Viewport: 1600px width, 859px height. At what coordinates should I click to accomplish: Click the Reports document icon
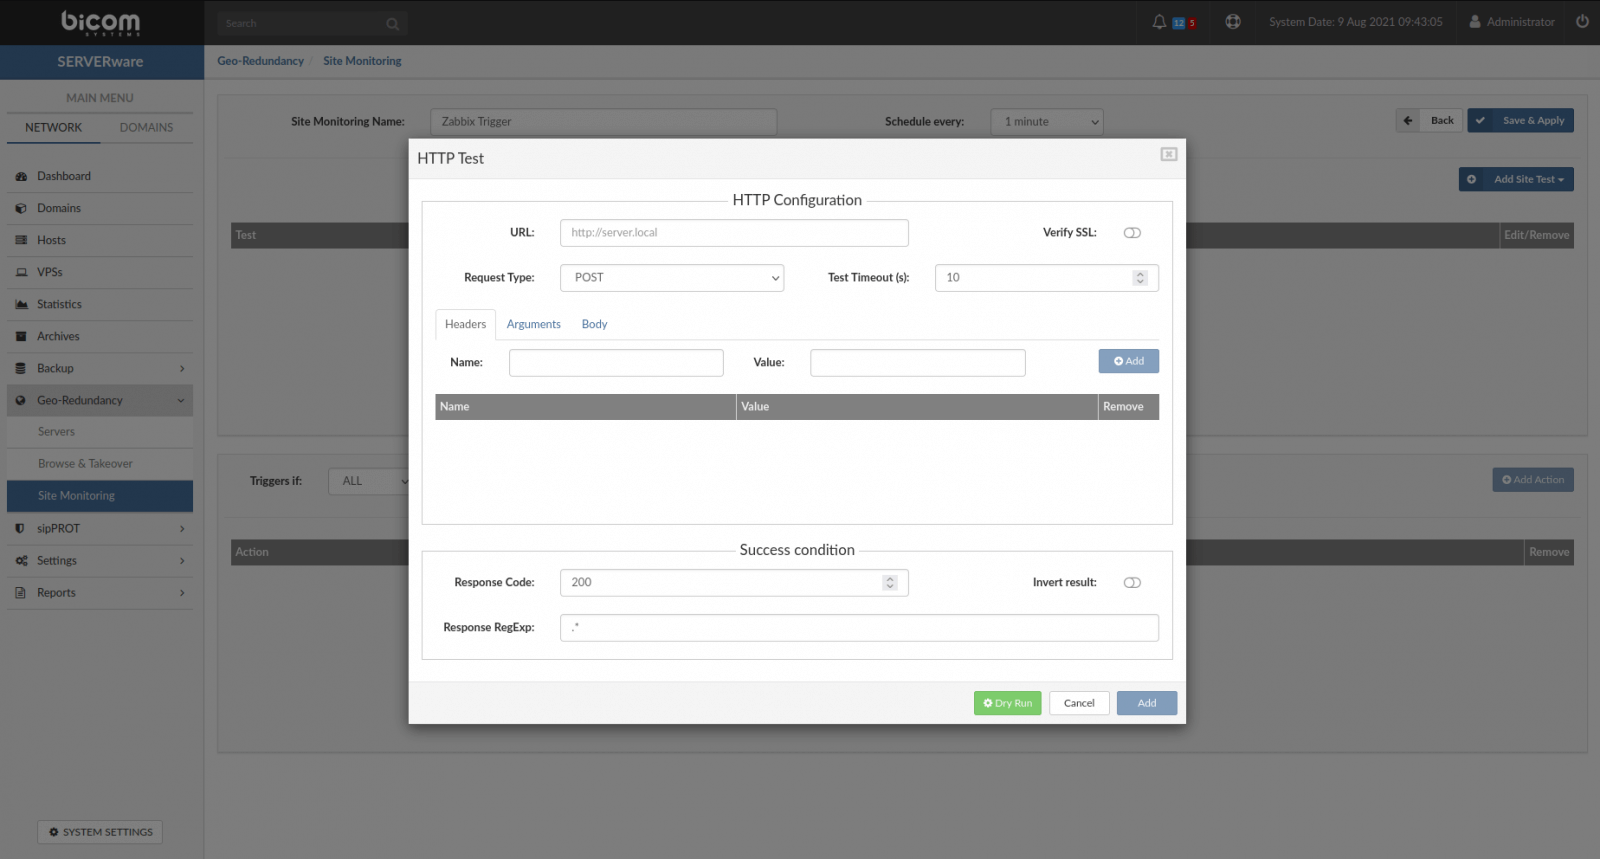[21, 593]
